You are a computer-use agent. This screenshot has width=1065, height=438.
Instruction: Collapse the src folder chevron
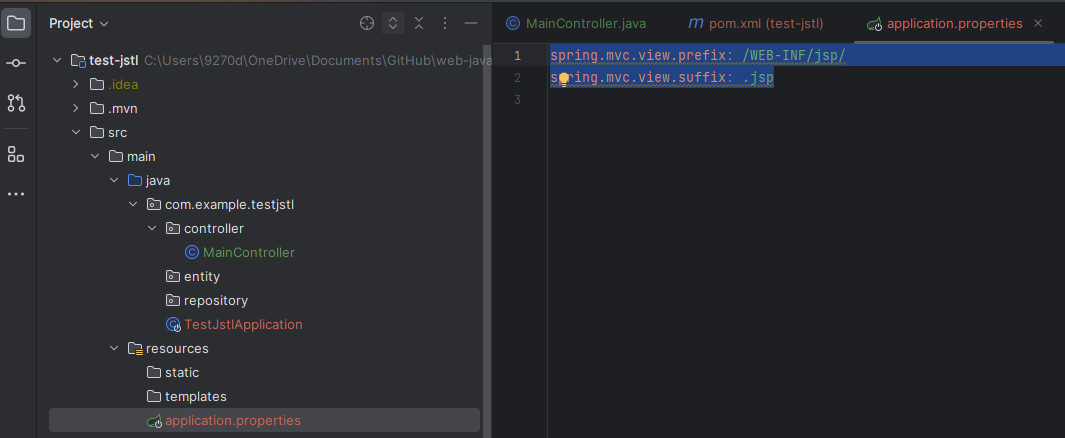click(76, 132)
